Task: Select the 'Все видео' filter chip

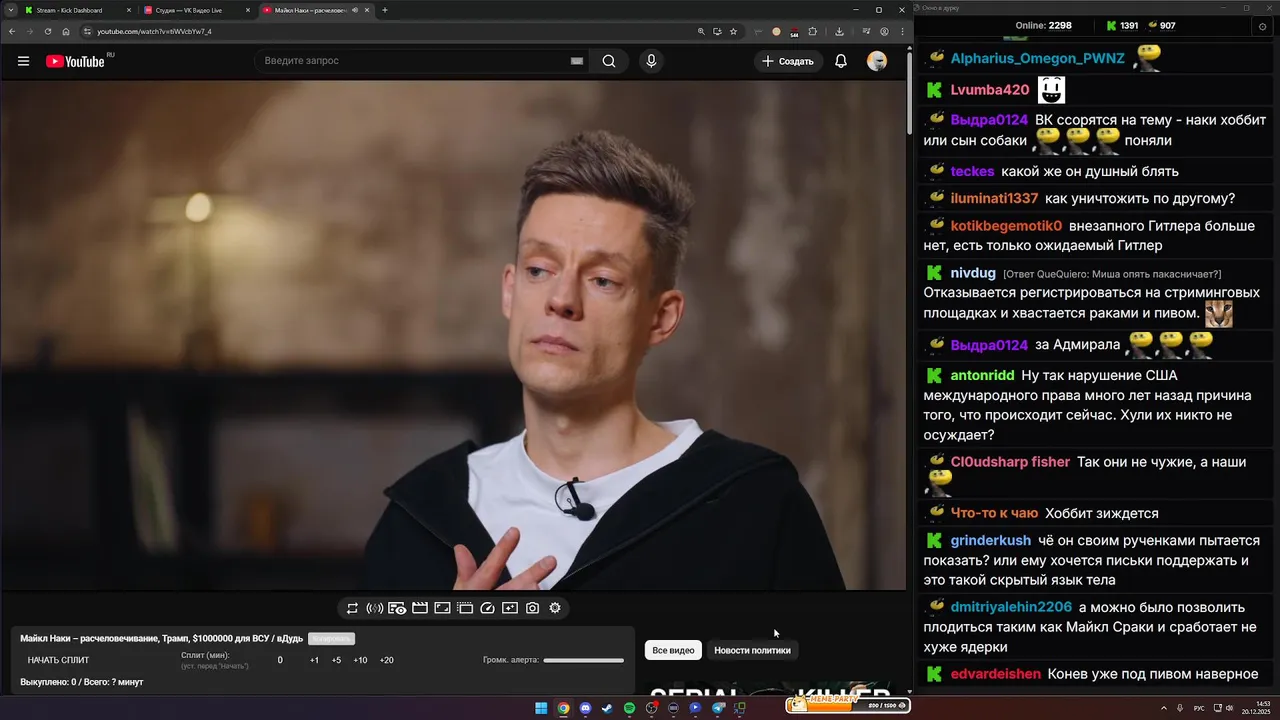Action: pyautogui.click(x=673, y=650)
